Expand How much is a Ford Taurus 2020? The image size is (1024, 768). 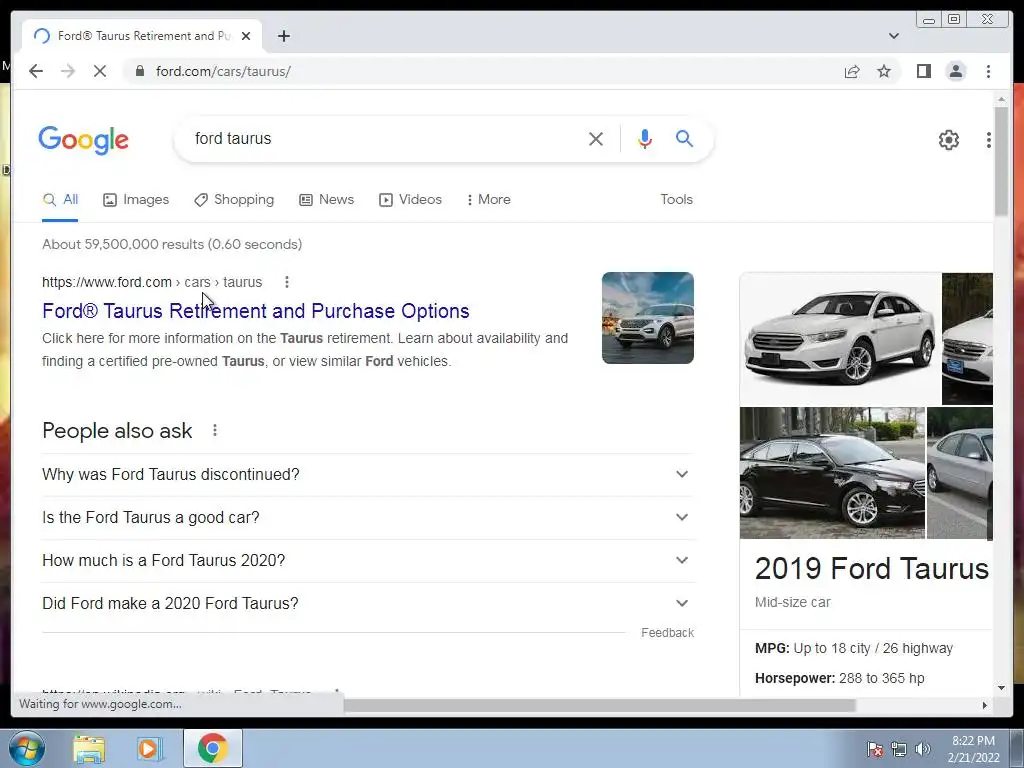368,561
